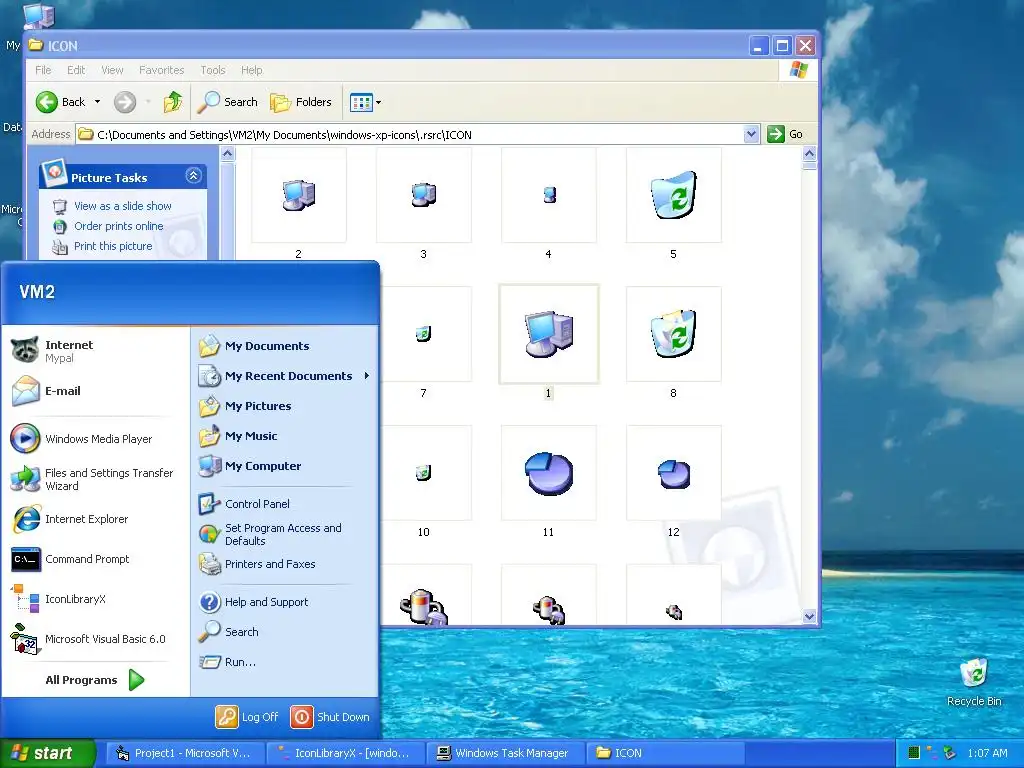Collapse the Picture Tasks panel
1024x768 pixels.
193,176
